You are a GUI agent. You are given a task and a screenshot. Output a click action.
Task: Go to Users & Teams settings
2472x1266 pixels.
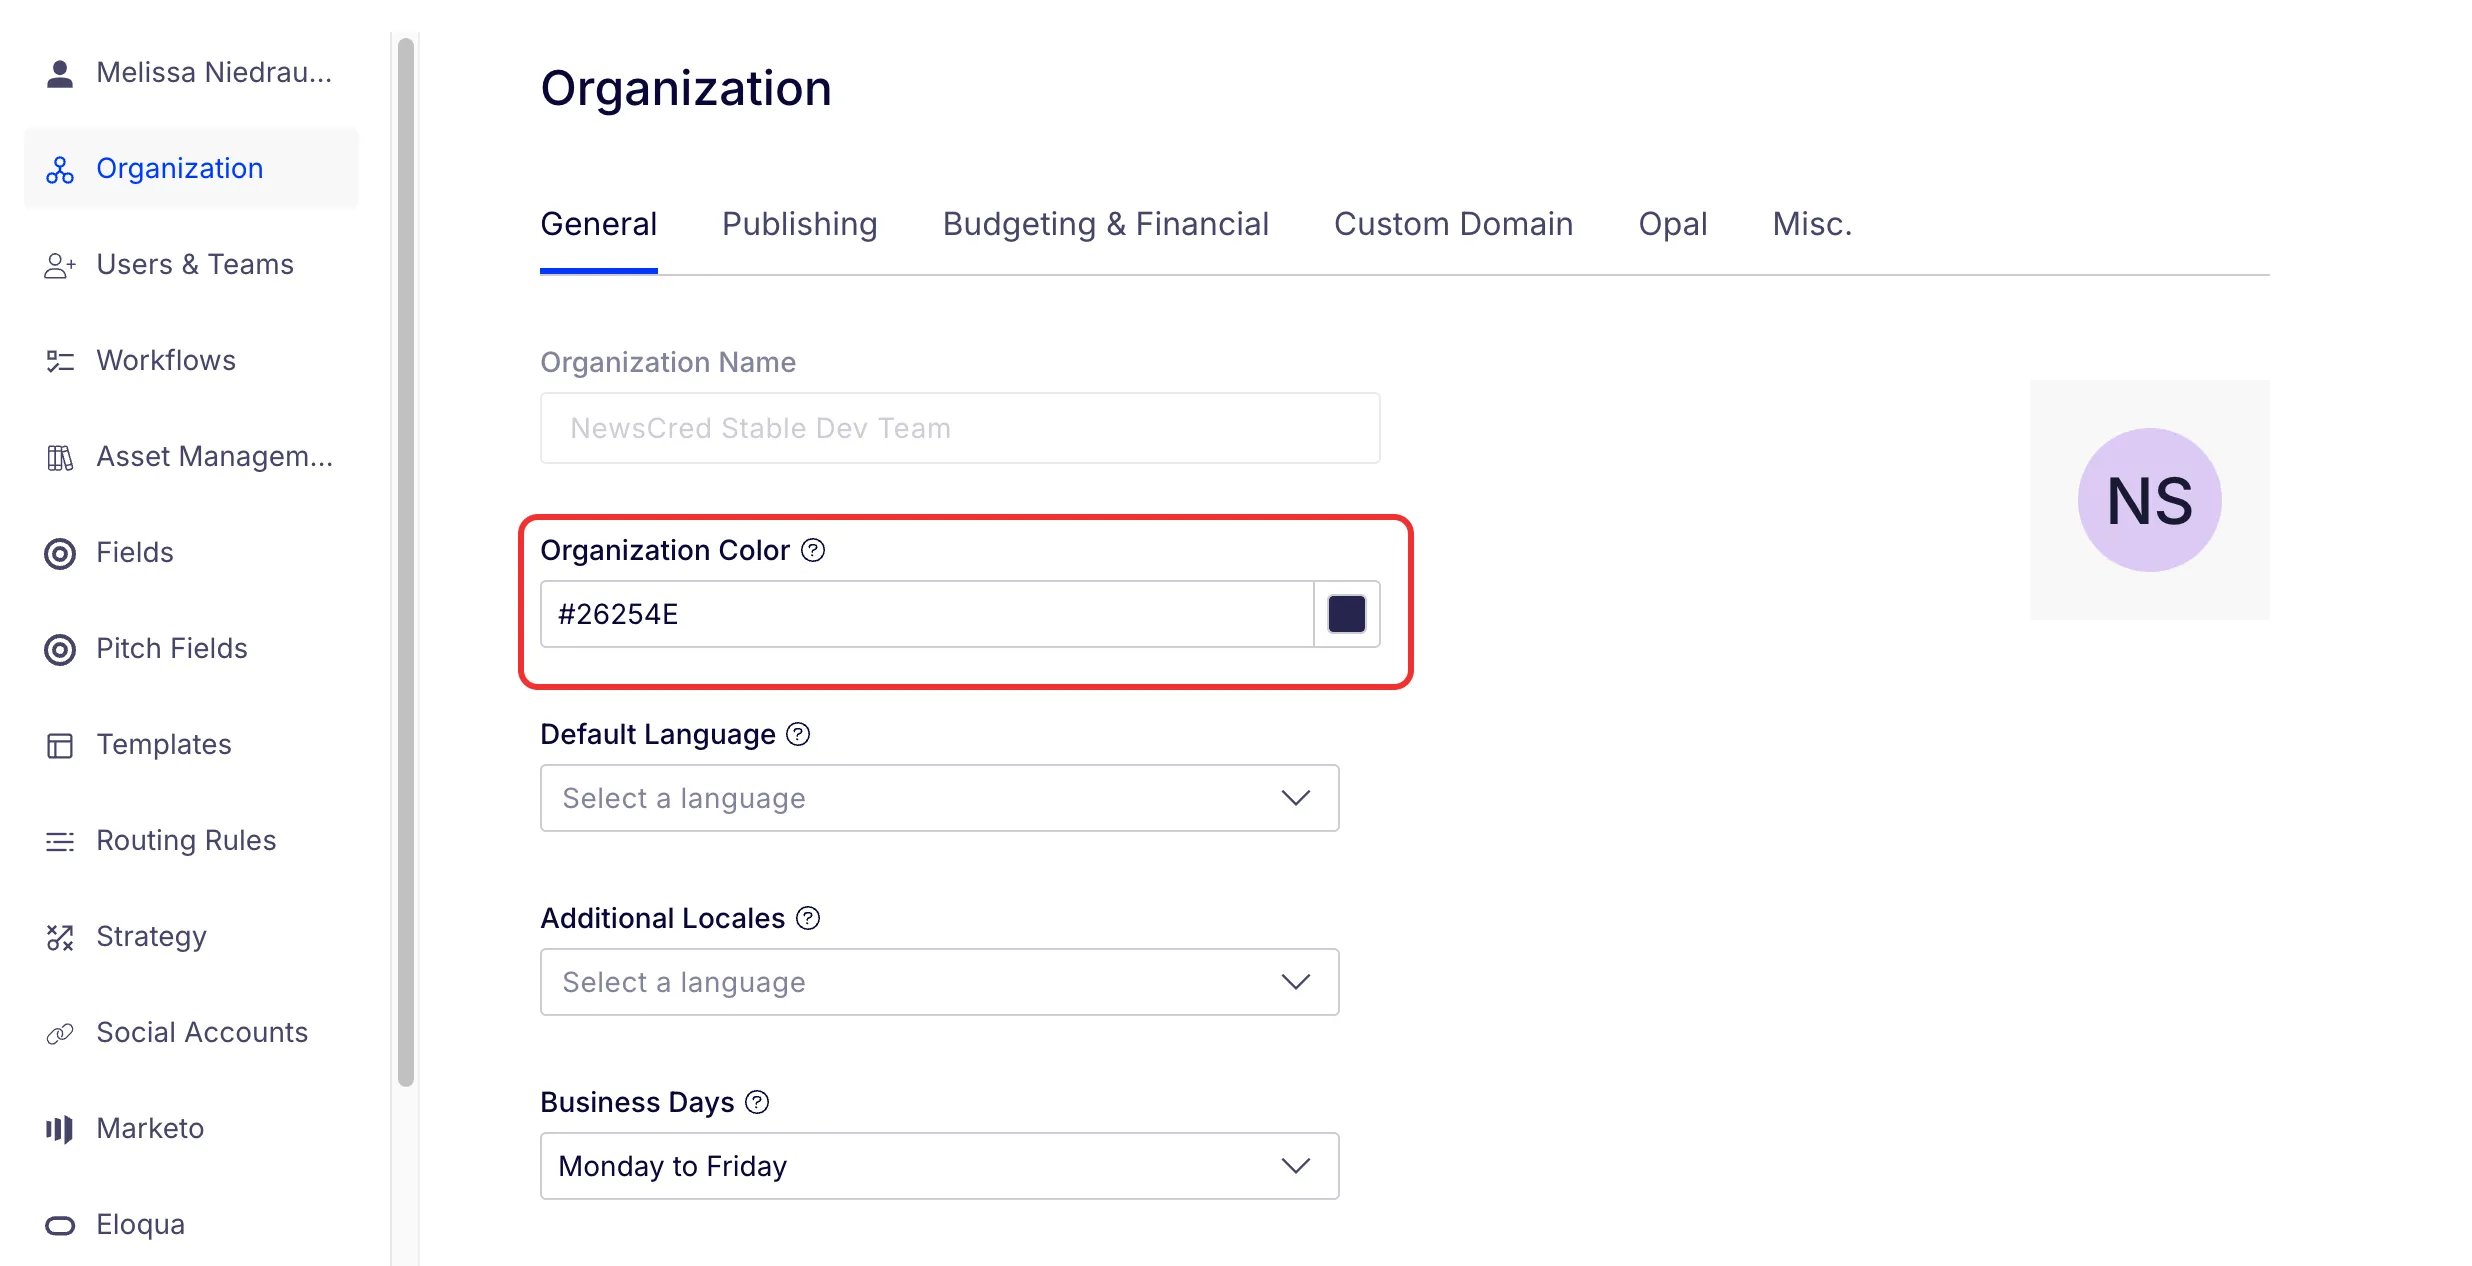pos(191,265)
